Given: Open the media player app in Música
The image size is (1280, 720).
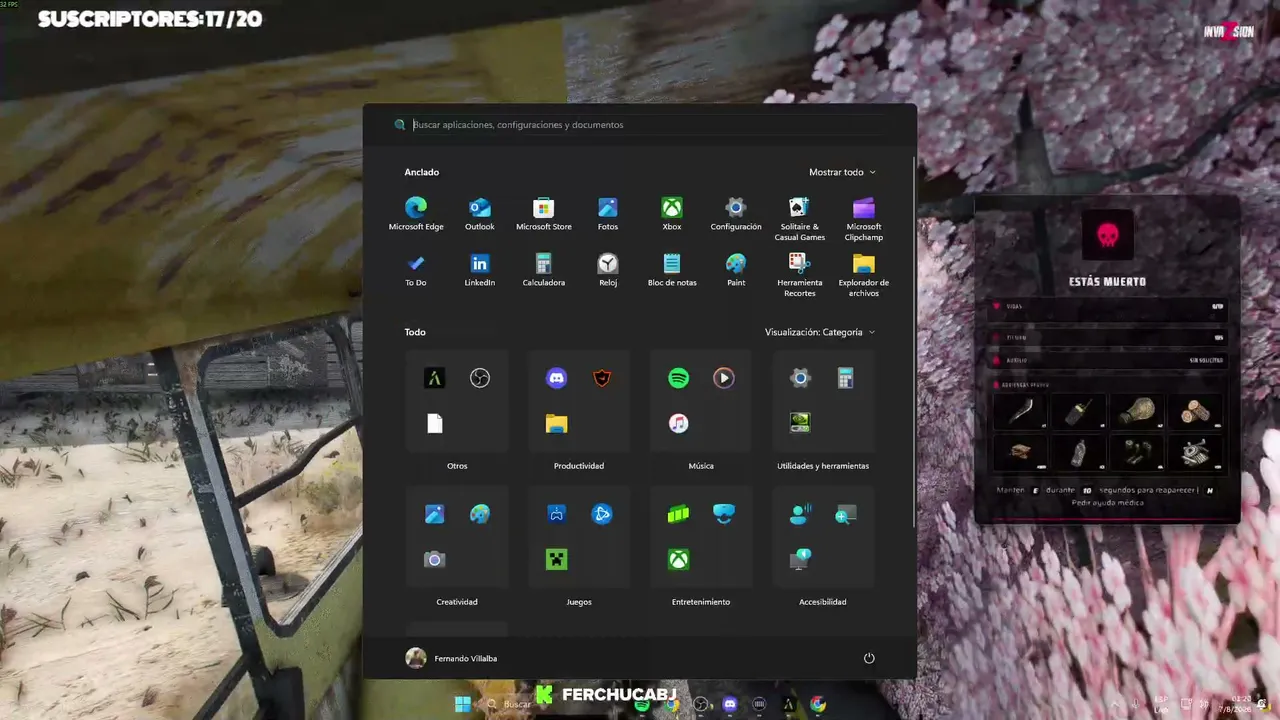Looking at the screenshot, I should (x=724, y=378).
